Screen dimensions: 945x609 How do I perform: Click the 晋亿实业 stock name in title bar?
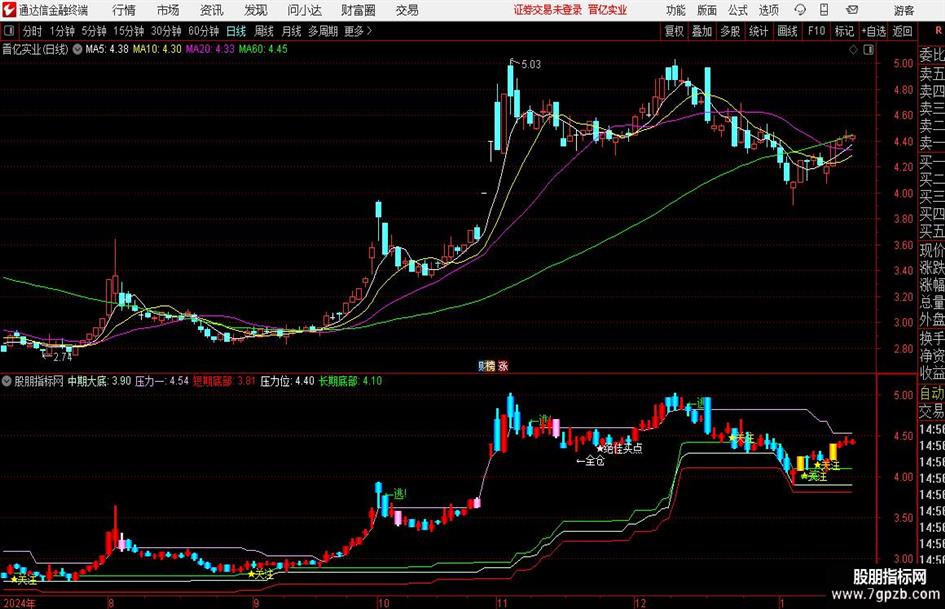coord(608,10)
